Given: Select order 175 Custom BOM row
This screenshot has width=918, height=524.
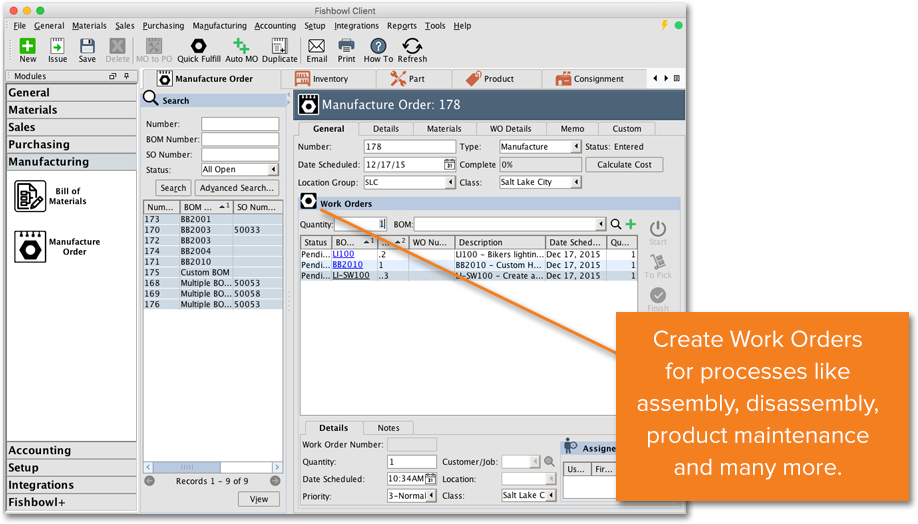Looking at the screenshot, I should point(213,272).
